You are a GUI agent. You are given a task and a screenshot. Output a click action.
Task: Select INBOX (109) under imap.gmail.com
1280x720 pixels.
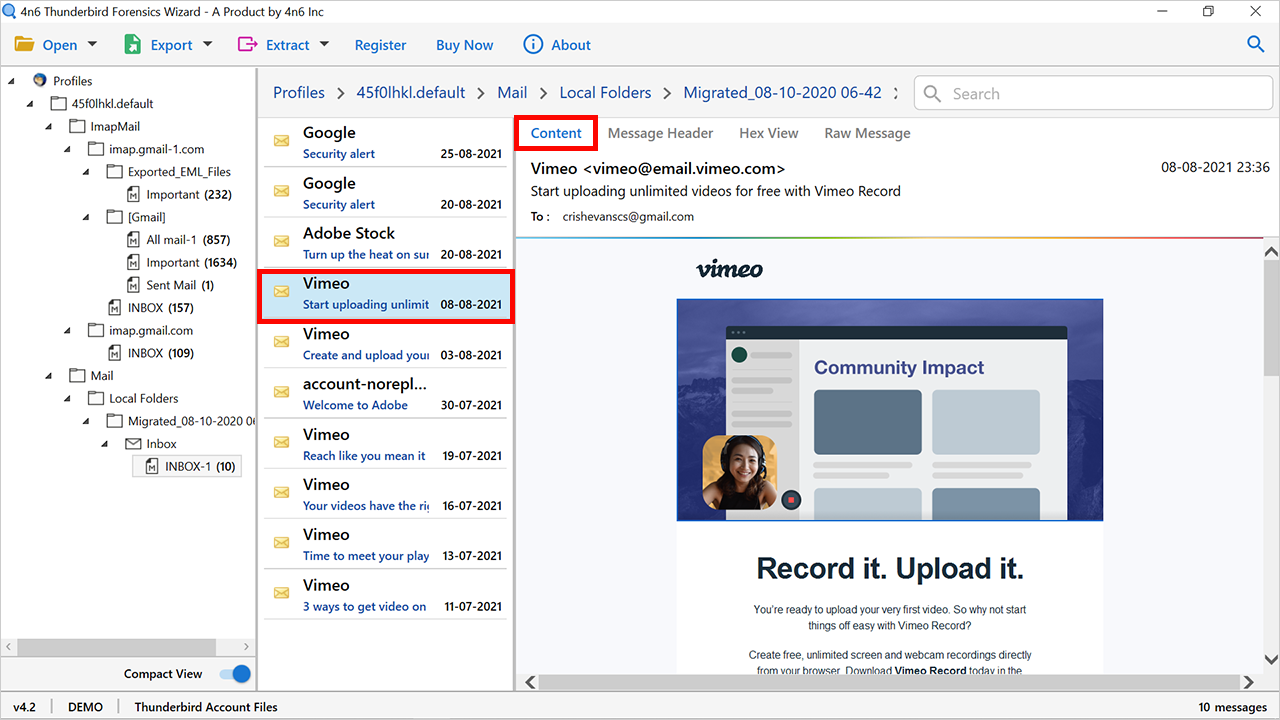tap(161, 353)
